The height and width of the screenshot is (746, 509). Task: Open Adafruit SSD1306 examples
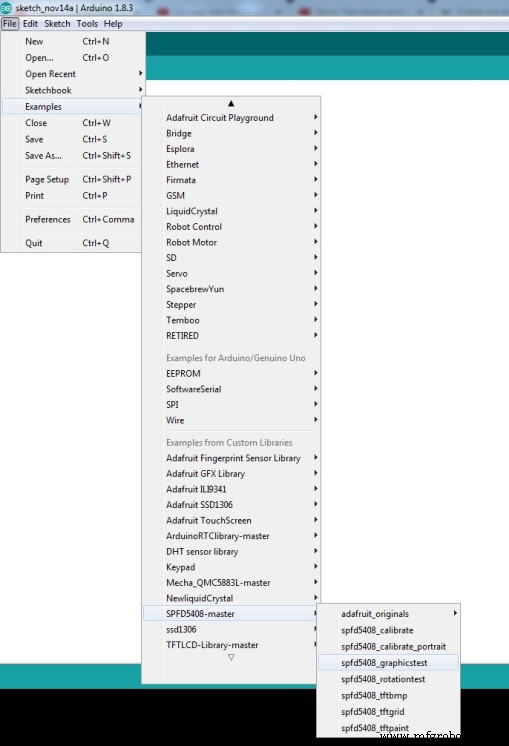point(231,505)
